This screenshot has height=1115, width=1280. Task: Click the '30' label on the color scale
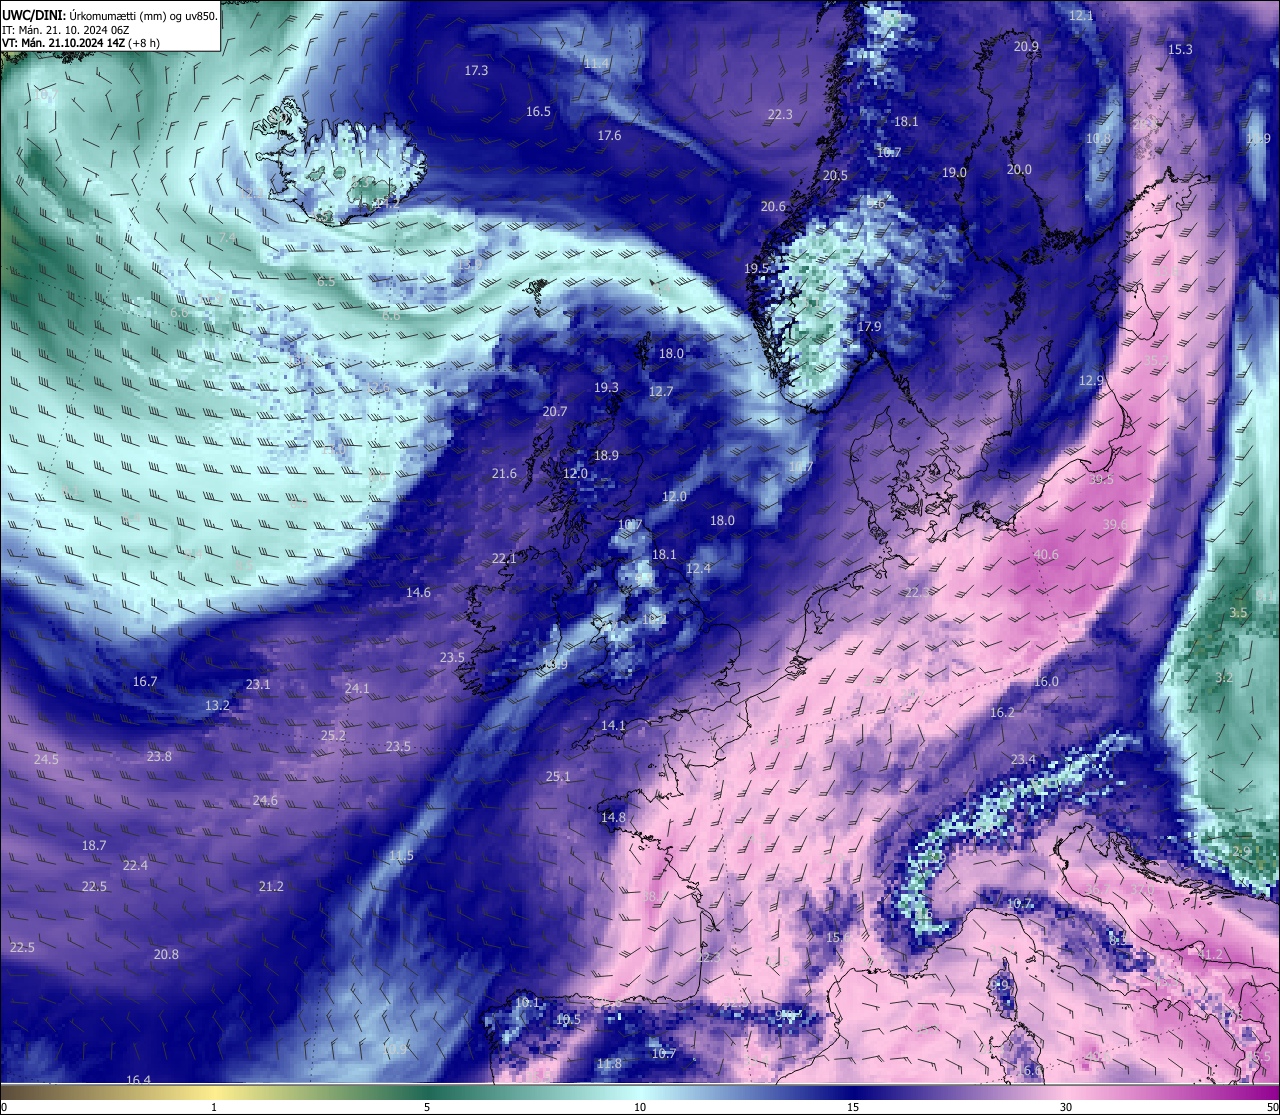click(1066, 1107)
